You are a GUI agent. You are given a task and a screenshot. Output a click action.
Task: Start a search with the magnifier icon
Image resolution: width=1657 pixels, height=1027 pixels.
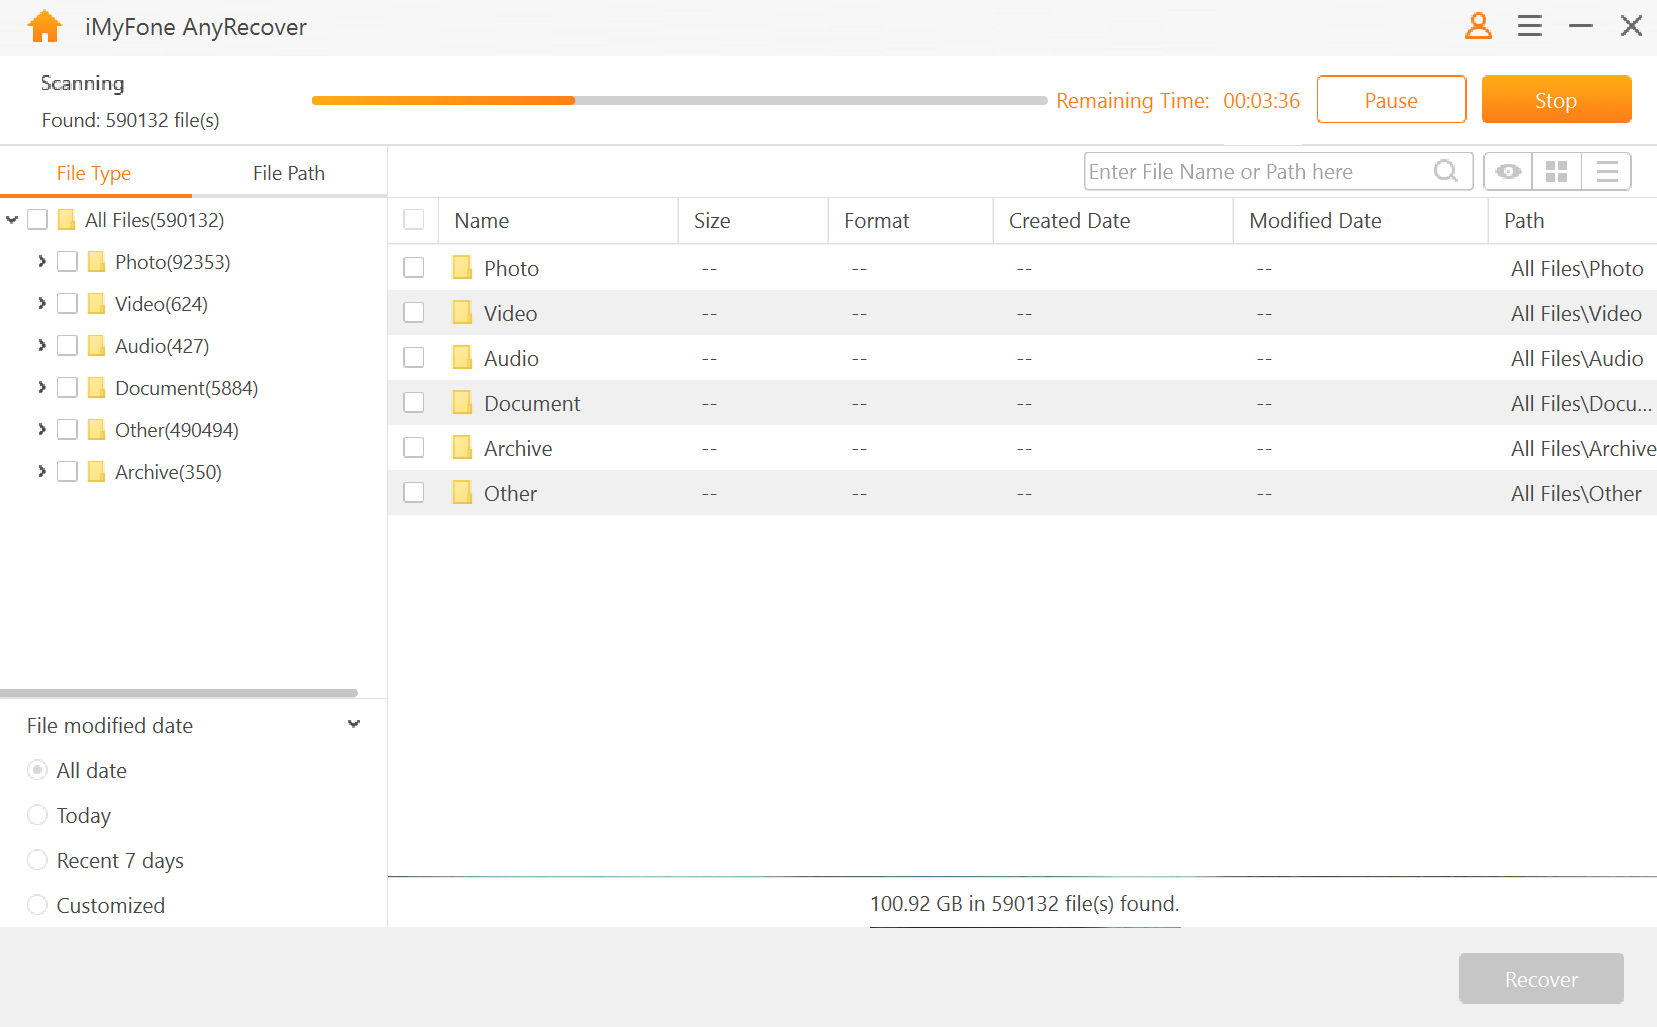pos(1445,171)
